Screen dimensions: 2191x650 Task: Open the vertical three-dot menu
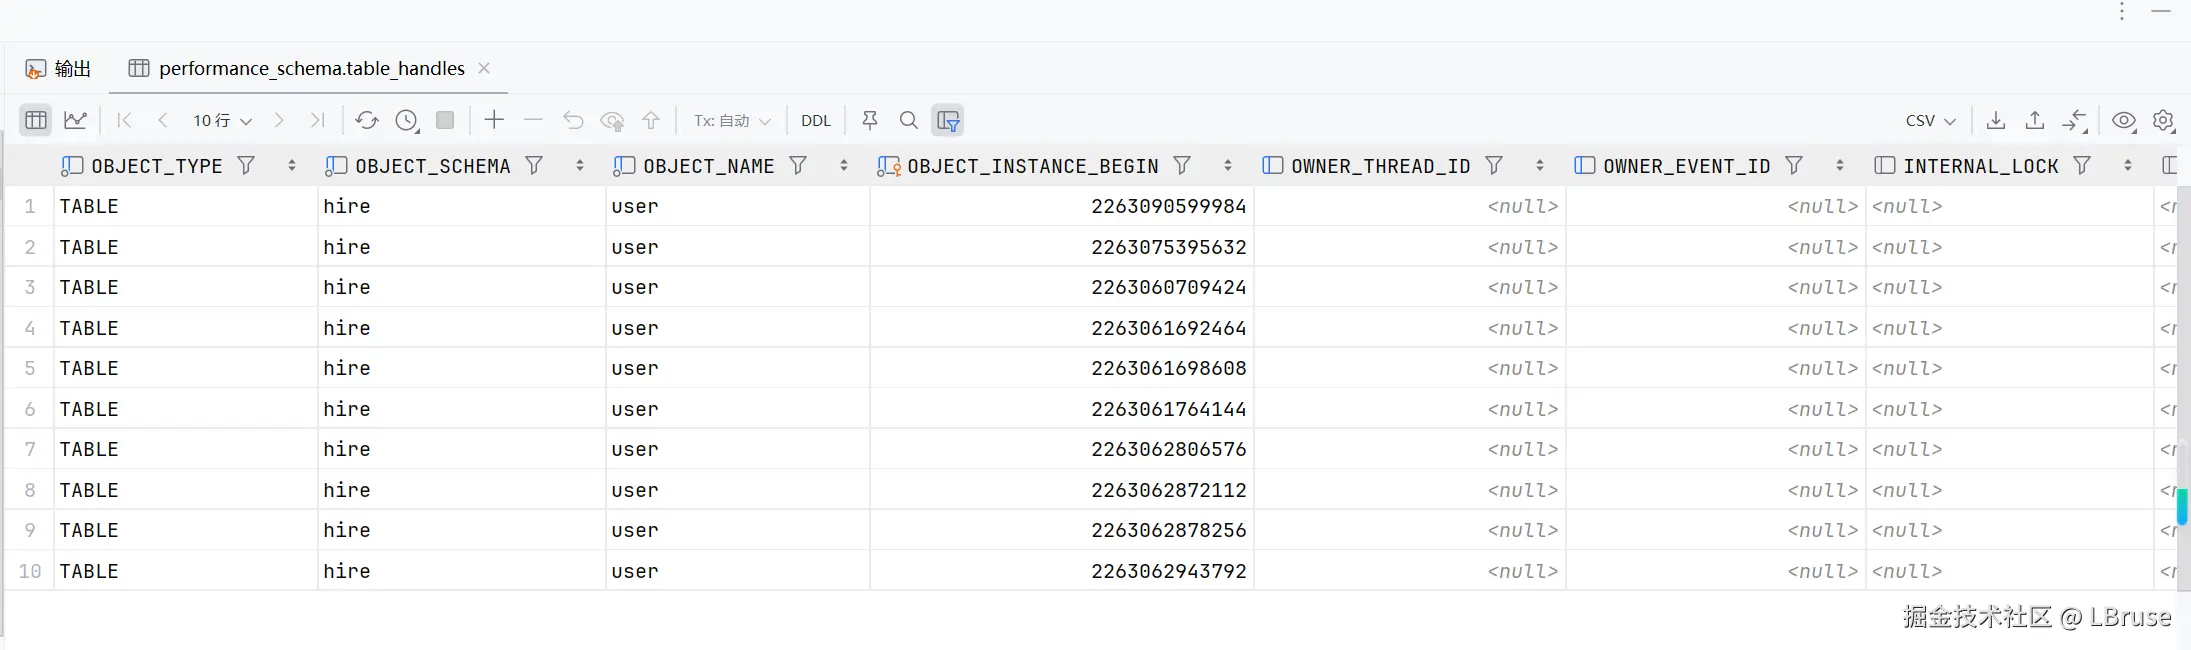(x=2122, y=11)
